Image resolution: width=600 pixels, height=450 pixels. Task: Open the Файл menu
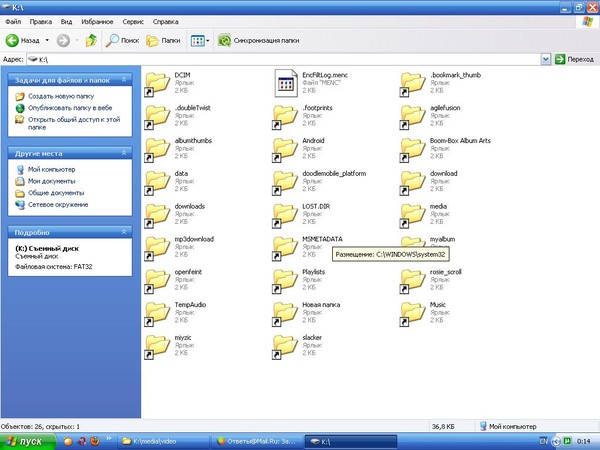pyautogui.click(x=13, y=20)
